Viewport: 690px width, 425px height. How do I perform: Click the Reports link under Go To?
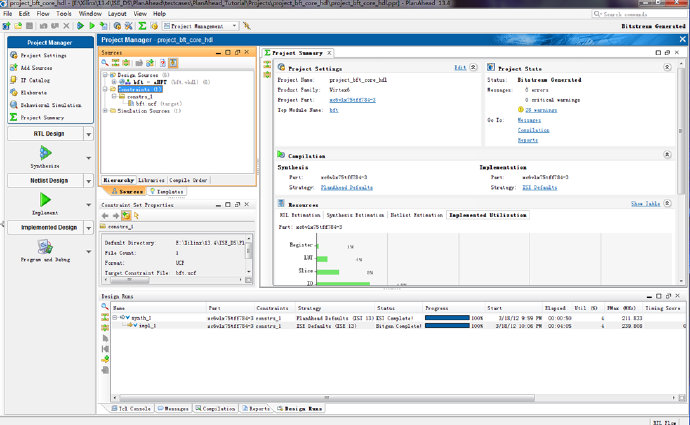(528, 140)
